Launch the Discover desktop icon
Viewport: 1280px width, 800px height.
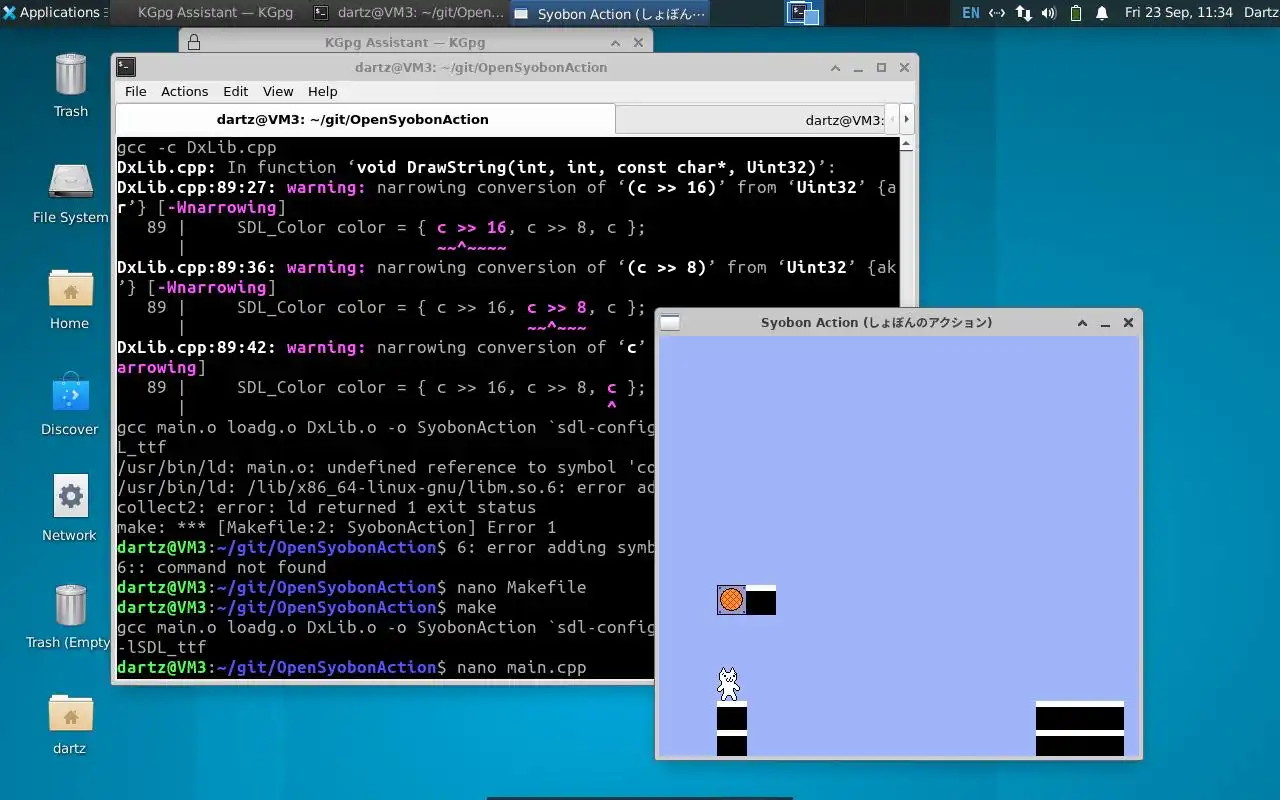pyautogui.click(x=70, y=404)
